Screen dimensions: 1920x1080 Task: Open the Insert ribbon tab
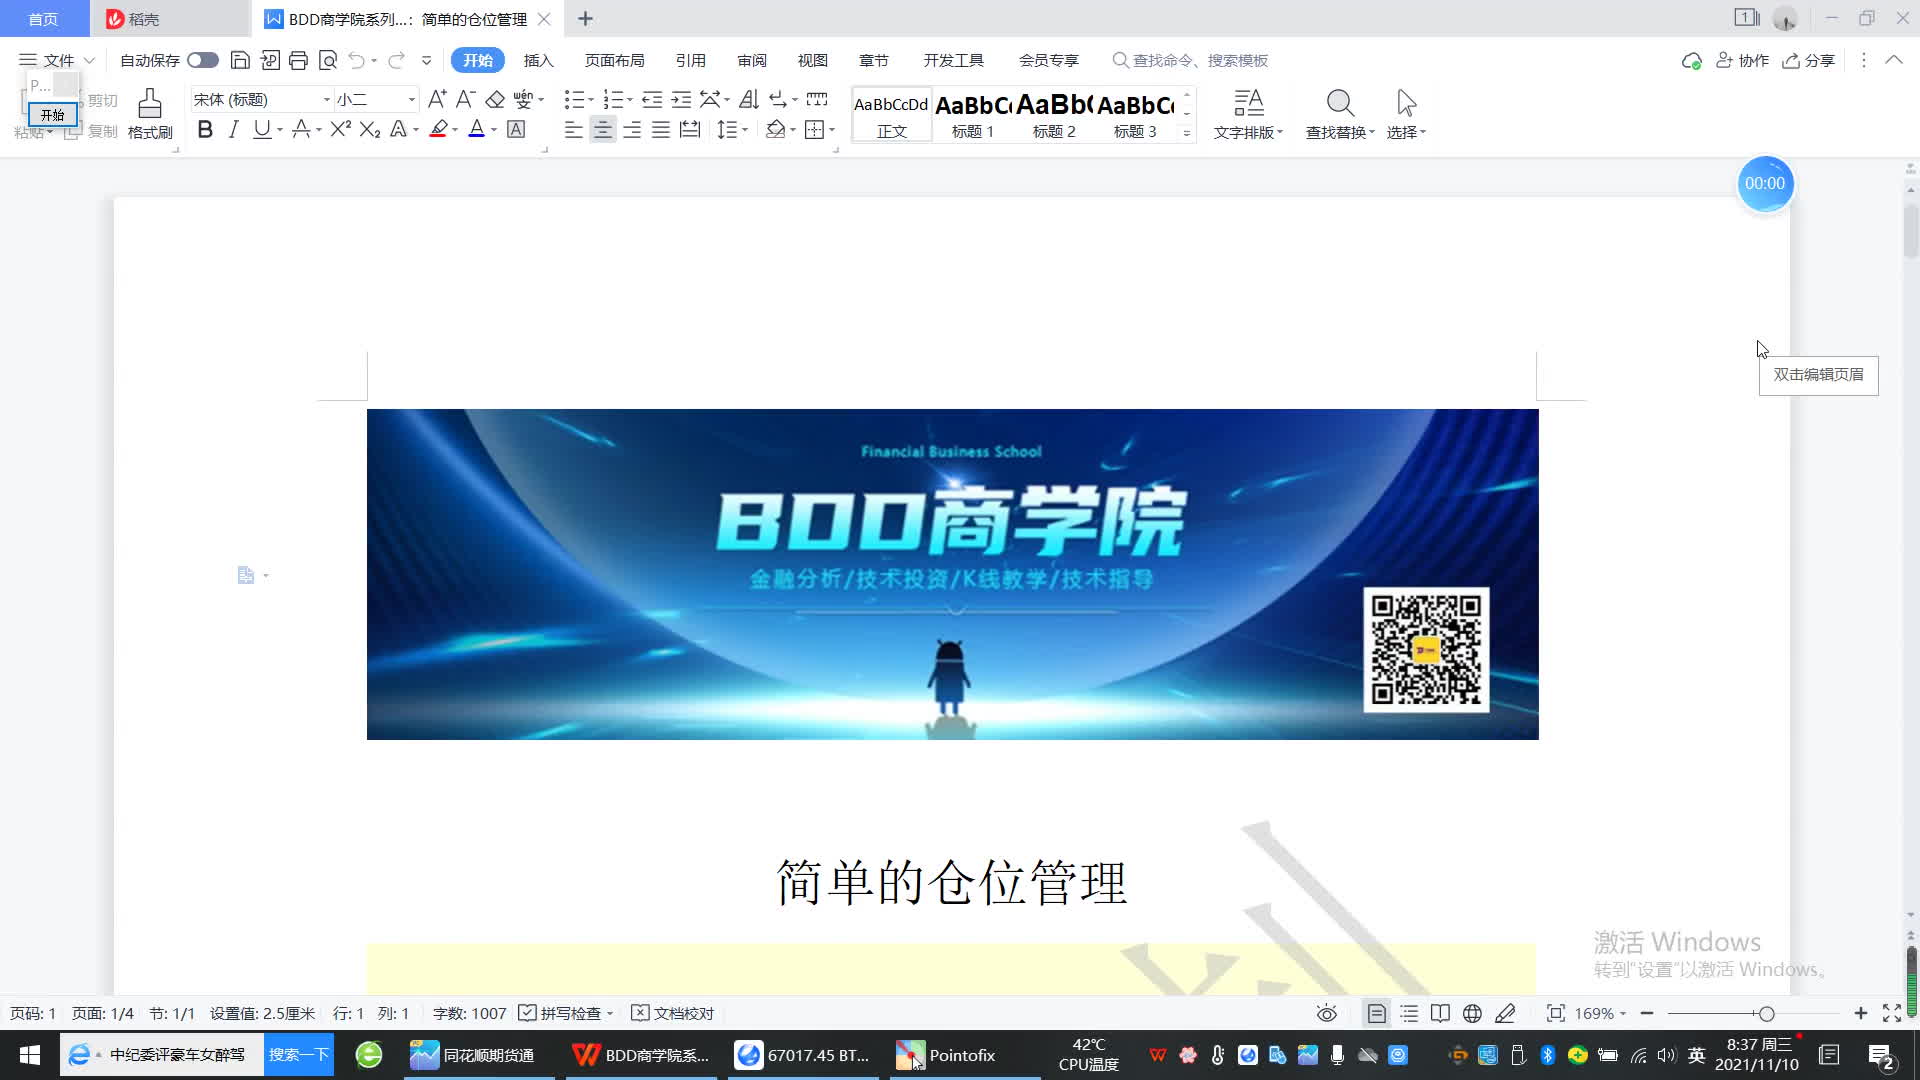point(538,60)
